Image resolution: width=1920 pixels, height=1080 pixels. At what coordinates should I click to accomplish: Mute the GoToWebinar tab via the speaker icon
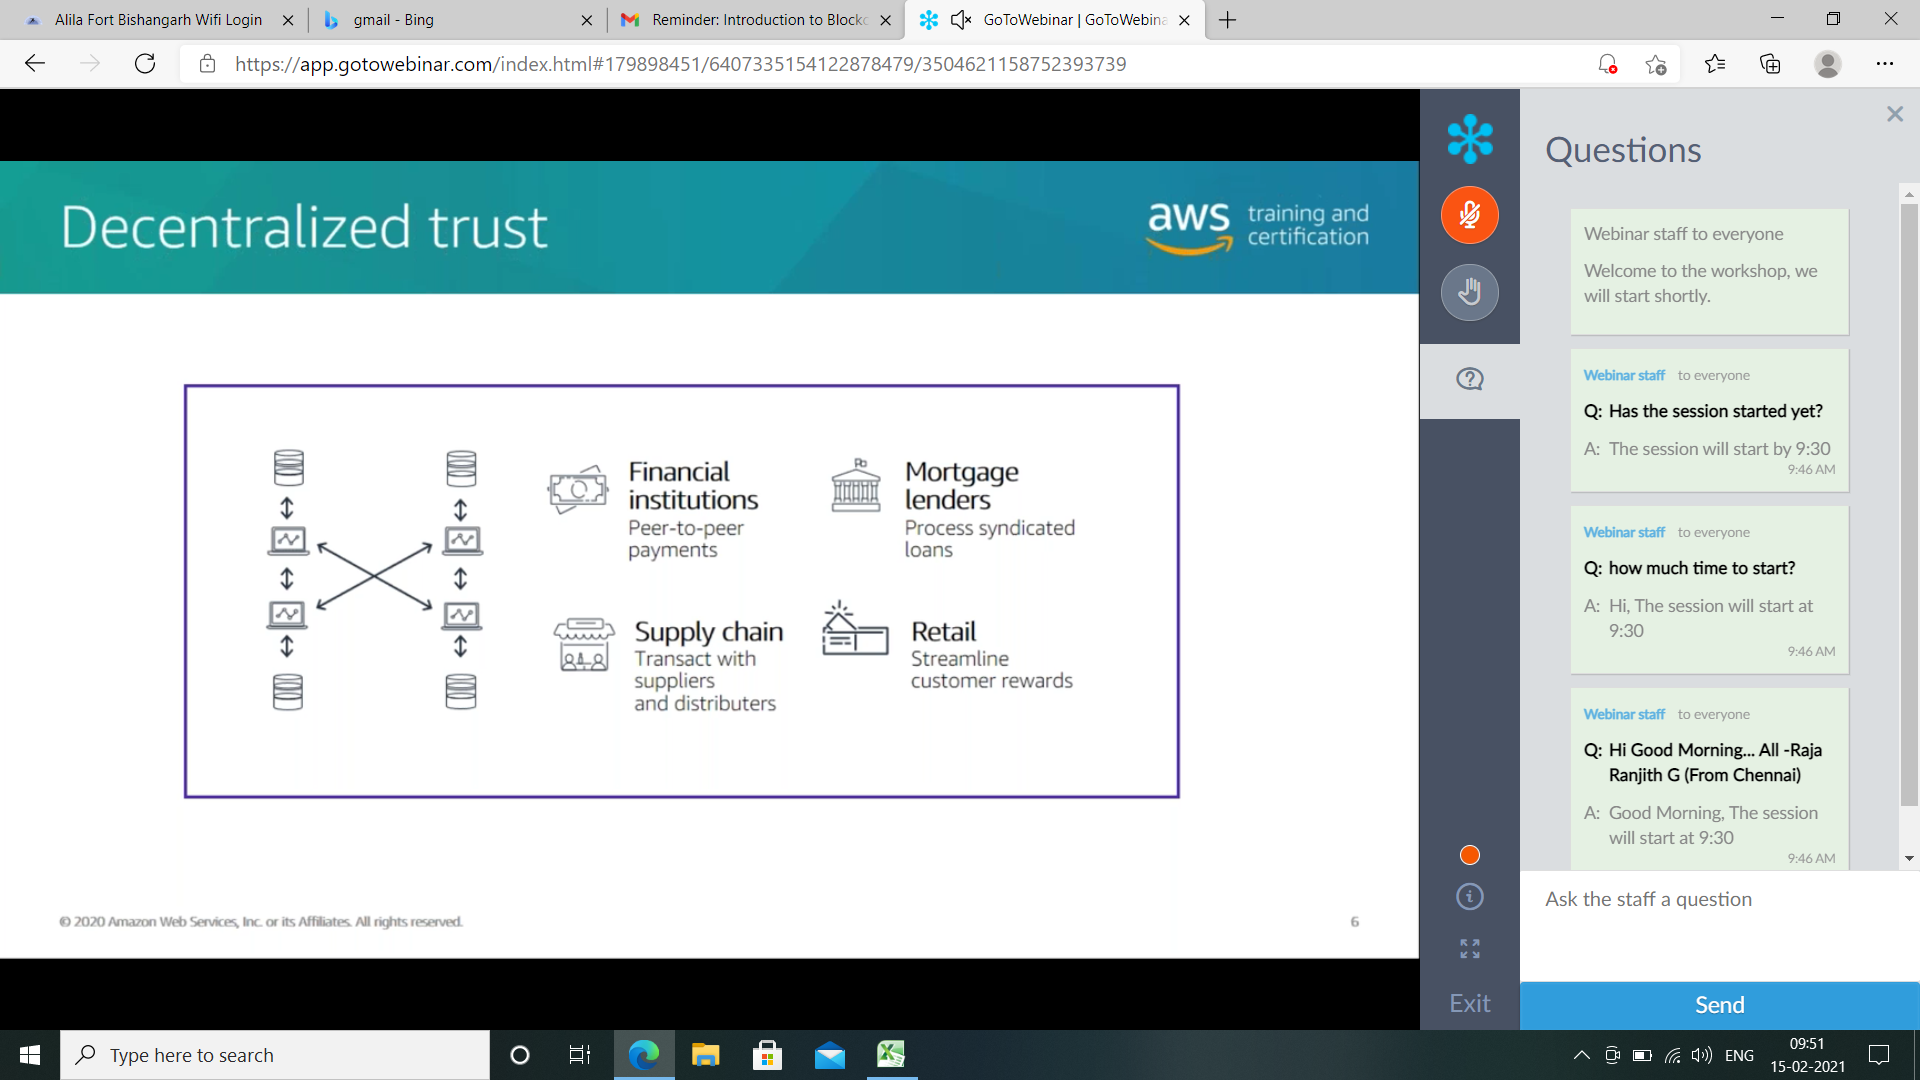tap(961, 20)
